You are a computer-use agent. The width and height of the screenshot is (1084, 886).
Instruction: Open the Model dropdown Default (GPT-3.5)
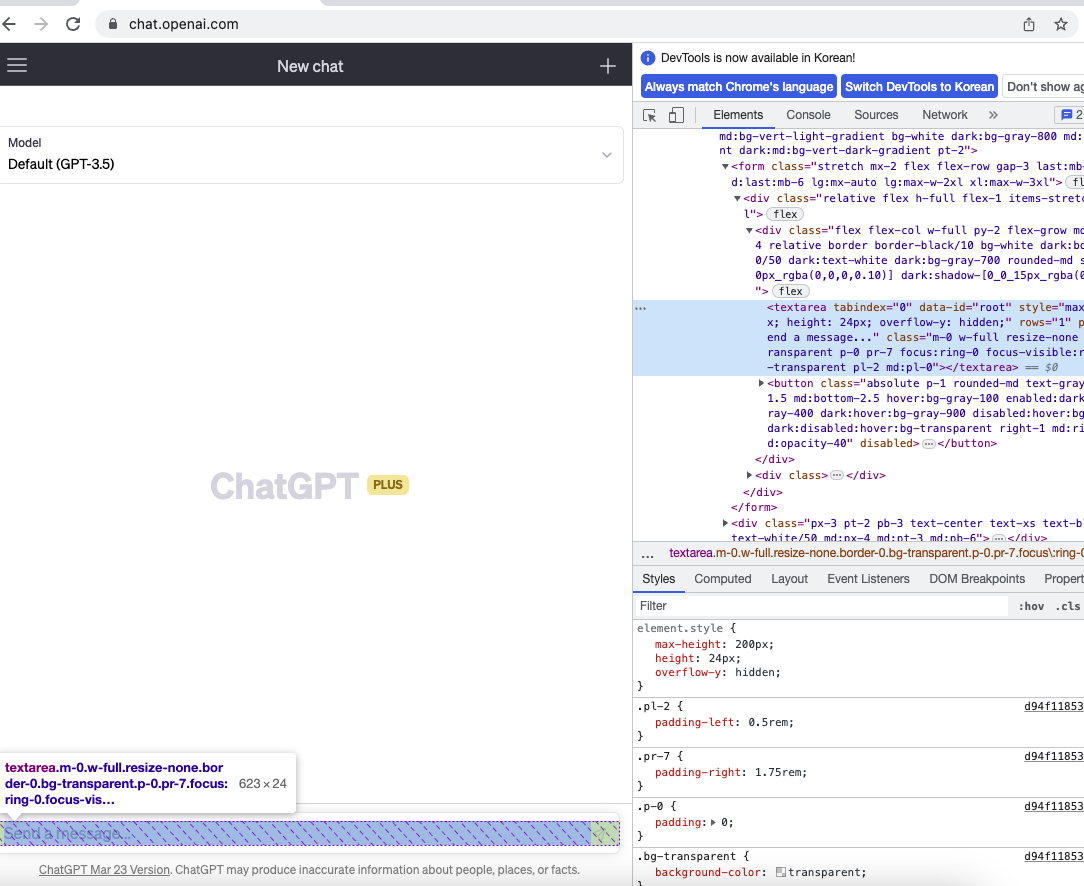(x=312, y=155)
